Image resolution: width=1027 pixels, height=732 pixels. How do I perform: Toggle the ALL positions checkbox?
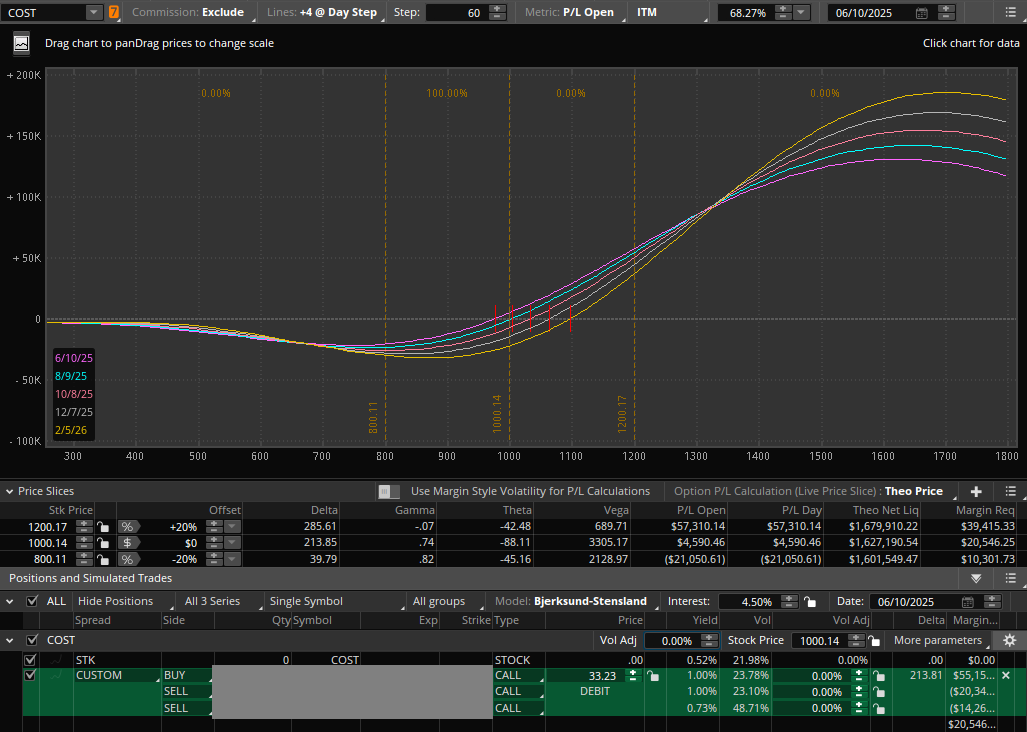click(x=31, y=601)
